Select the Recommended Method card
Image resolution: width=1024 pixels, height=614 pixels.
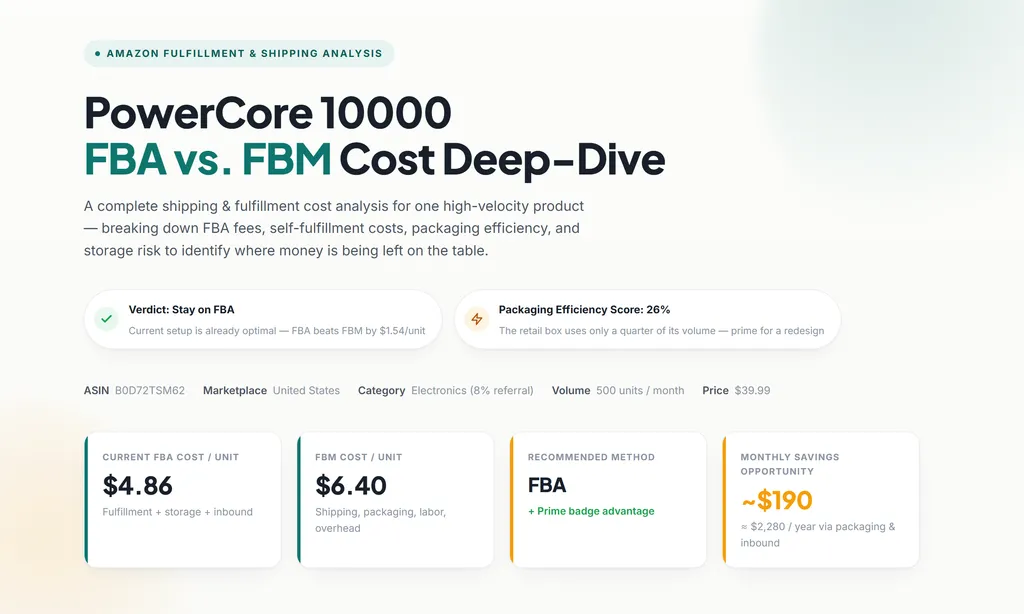click(x=608, y=500)
